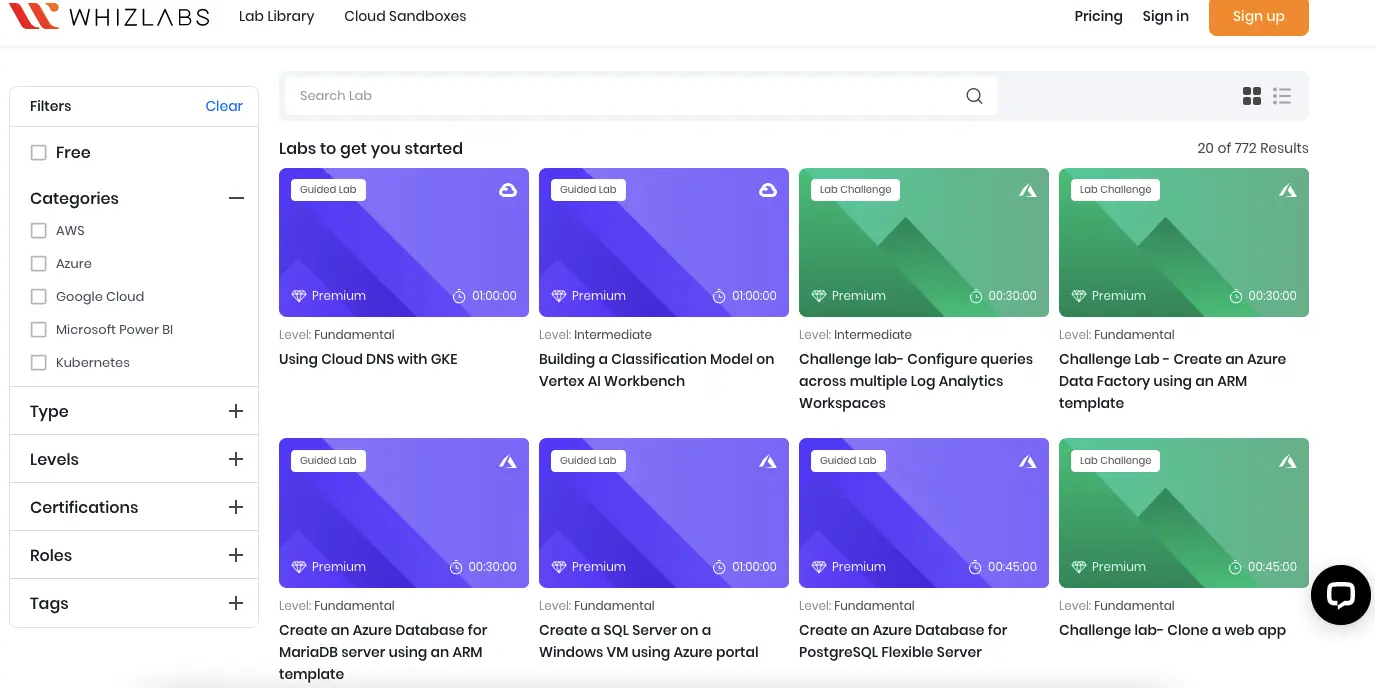This screenshot has height=688, width=1375.
Task: Click Premium diamond icon on Using Cloud DNS card
Action: click(x=299, y=296)
